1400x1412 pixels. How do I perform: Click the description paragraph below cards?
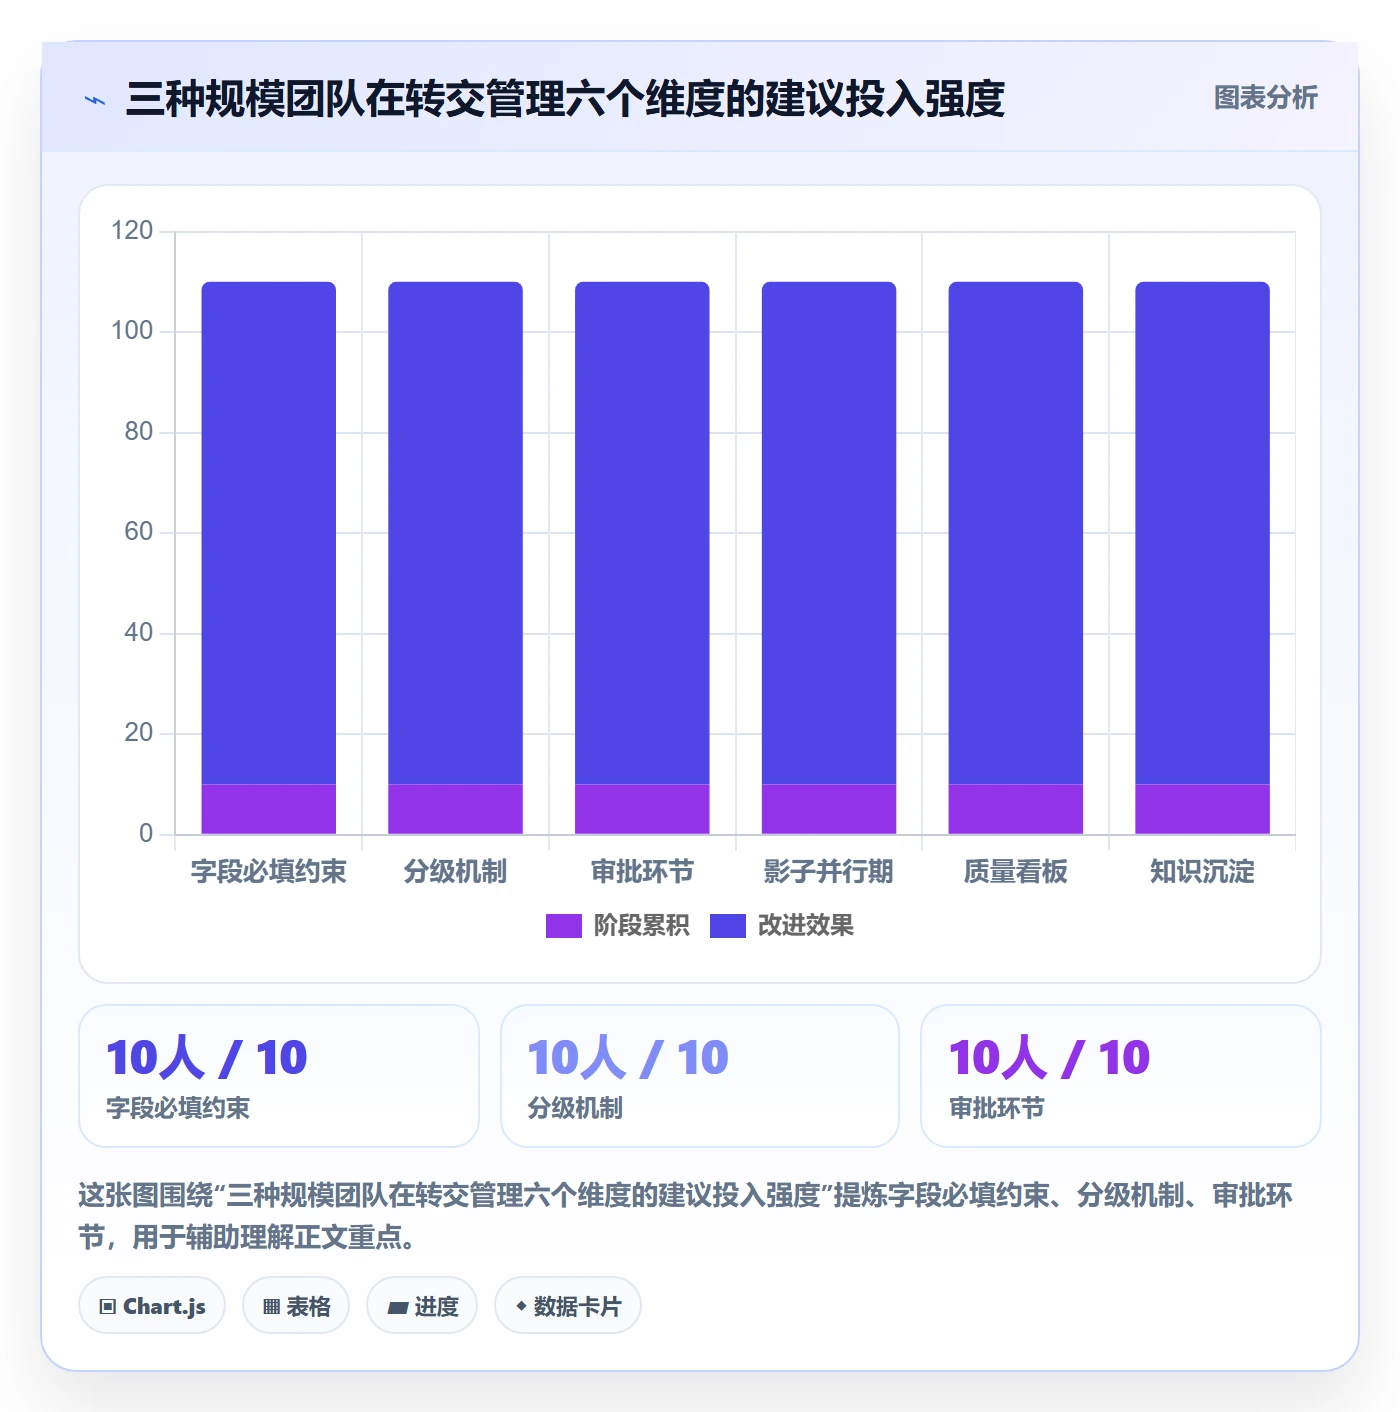(686, 1216)
